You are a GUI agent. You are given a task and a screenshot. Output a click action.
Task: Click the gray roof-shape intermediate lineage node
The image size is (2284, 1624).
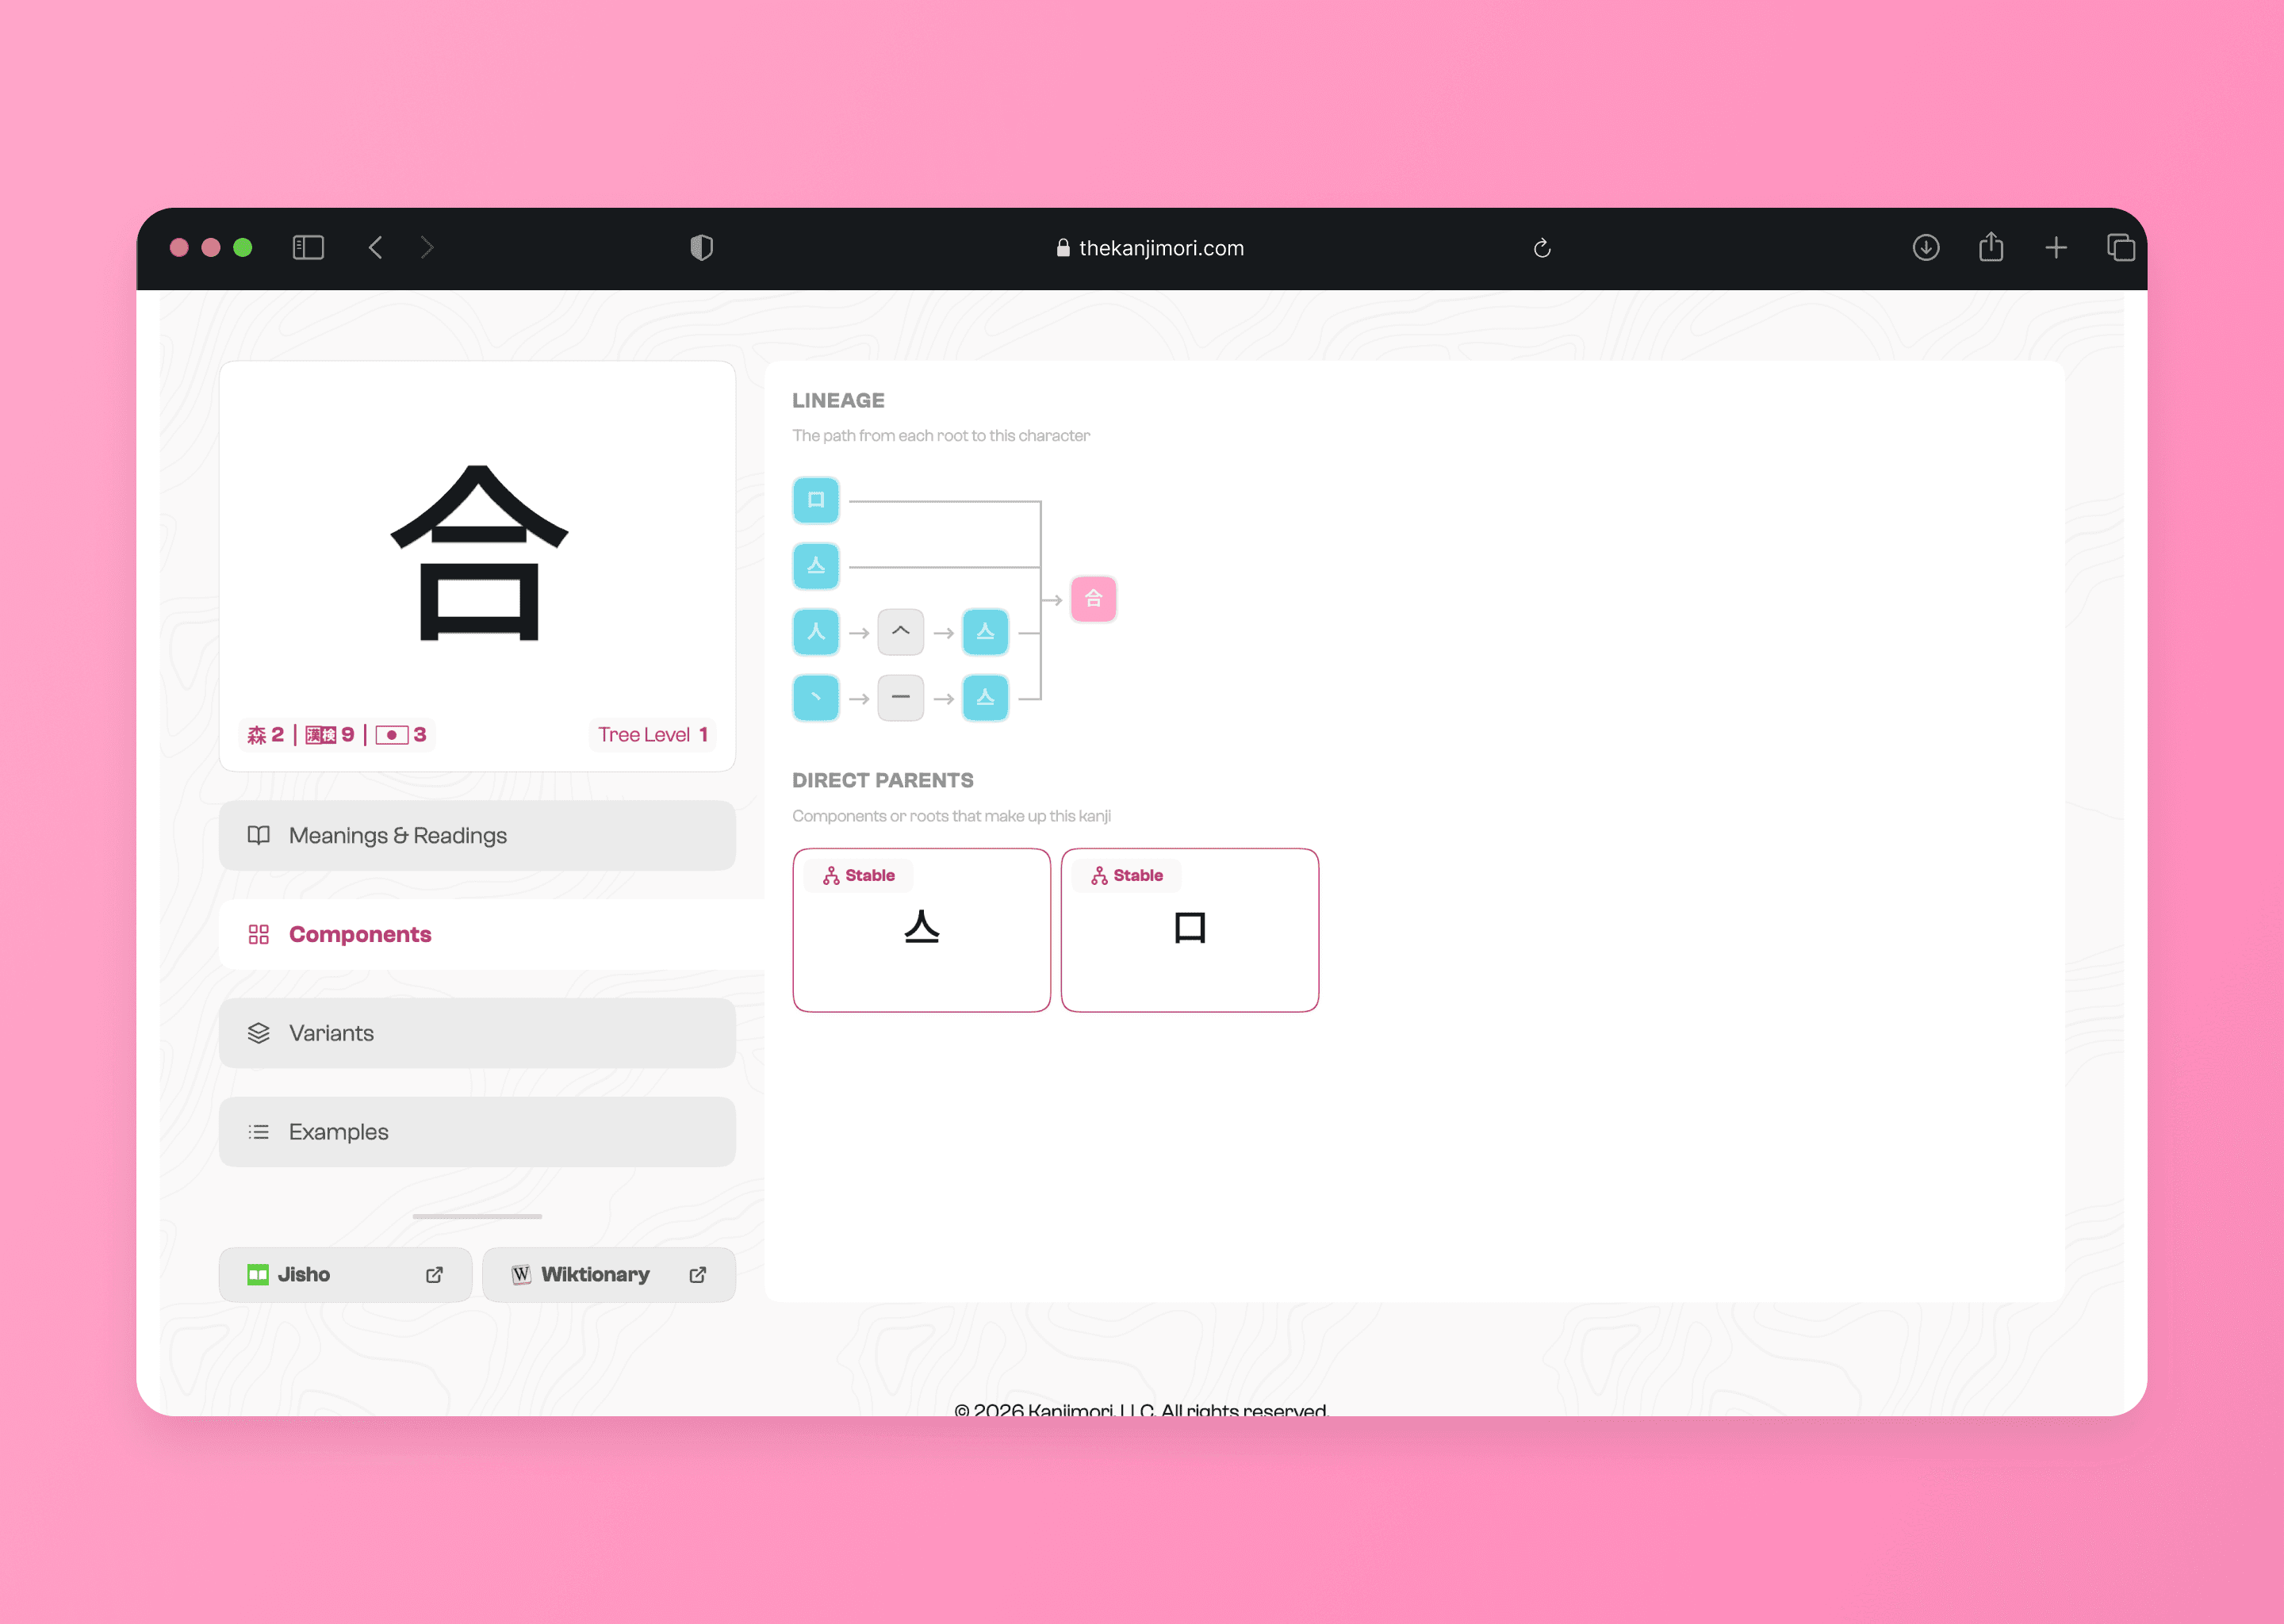[900, 632]
